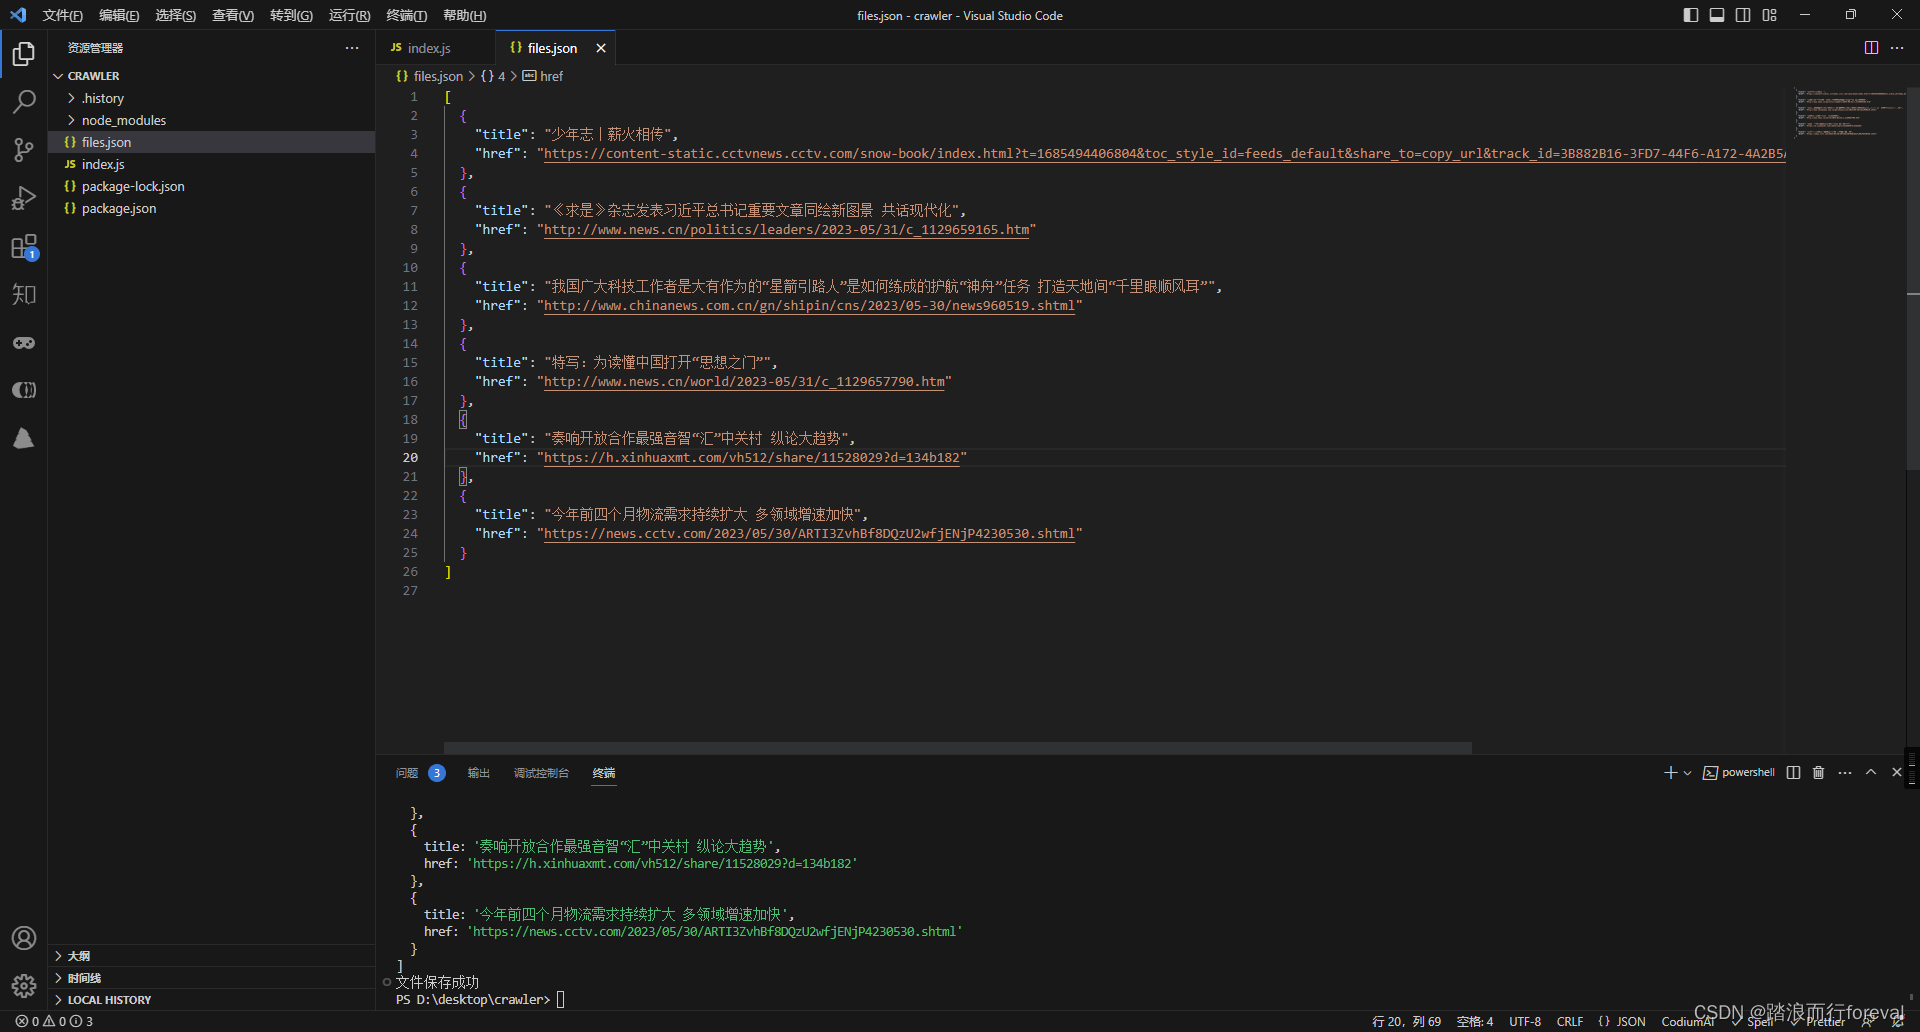This screenshot has height=1032, width=1920.
Task: Open the Zhihu extension icon in activity bar
Action: [24, 294]
